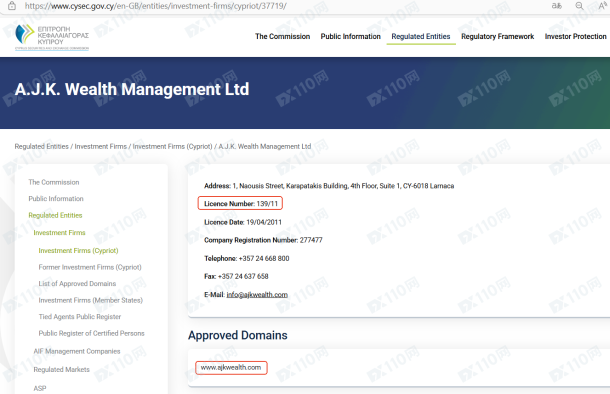Click Company Registration Number 277477 text
610x394 pixels.
point(263,240)
